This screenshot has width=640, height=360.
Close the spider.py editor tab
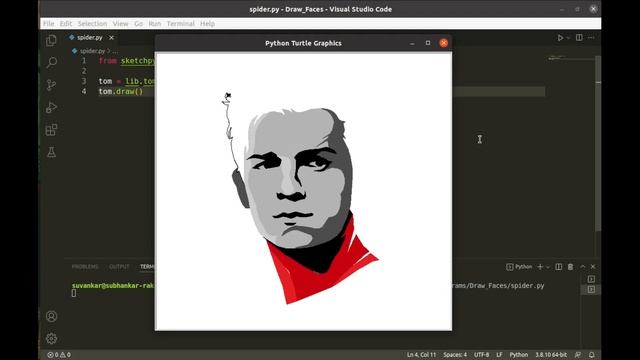pos(111,38)
